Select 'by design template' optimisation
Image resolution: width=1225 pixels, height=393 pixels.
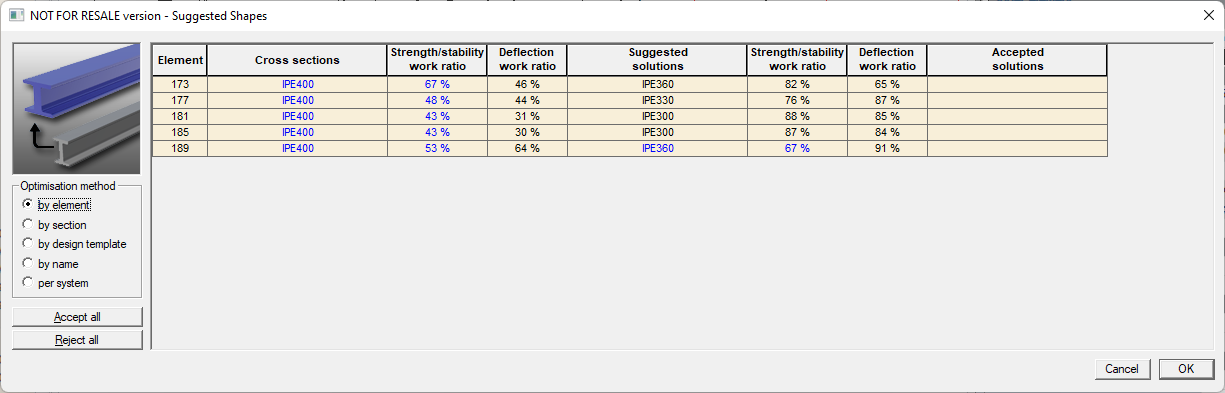click(75, 244)
